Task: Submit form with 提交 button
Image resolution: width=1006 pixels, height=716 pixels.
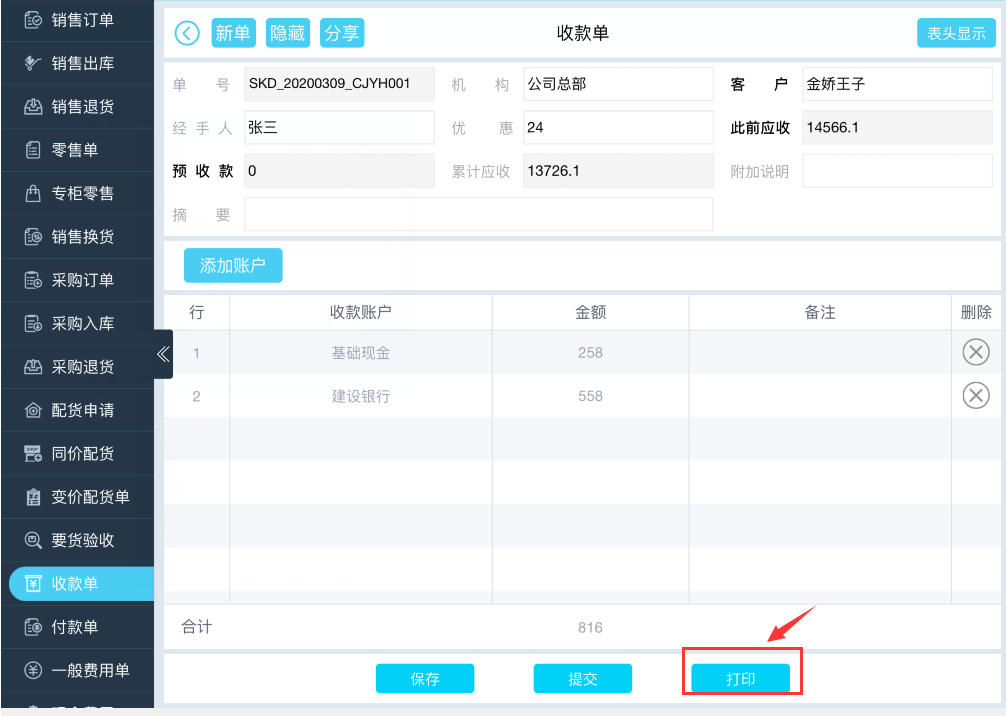Action: pyautogui.click(x=582, y=679)
